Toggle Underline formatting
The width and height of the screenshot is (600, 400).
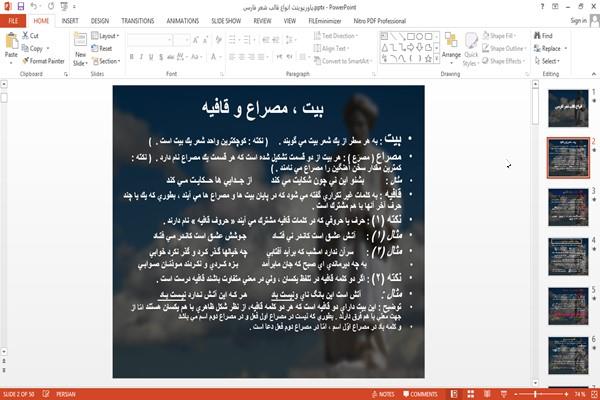pyautogui.click(x=151, y=57)
